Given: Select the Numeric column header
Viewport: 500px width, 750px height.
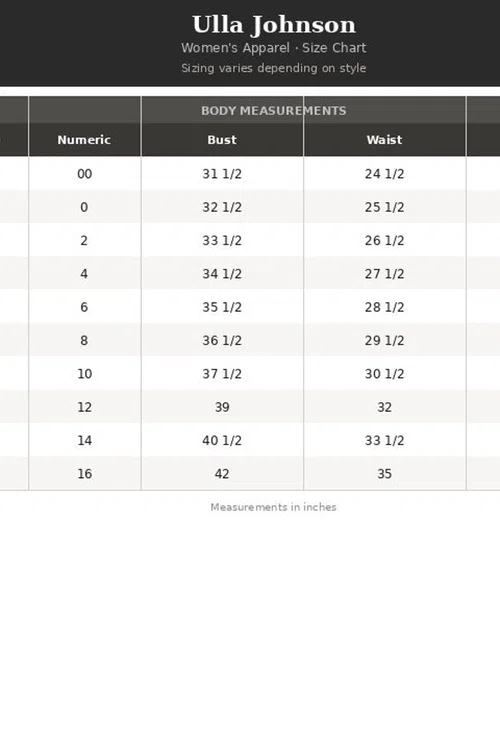Looking at the screenshot, I should (x=84, y=140).
